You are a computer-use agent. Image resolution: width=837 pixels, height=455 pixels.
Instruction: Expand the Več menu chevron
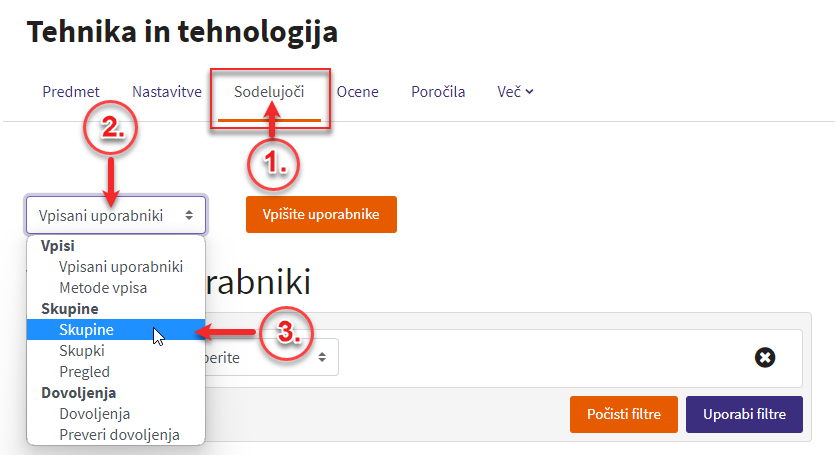coord(529,92)
